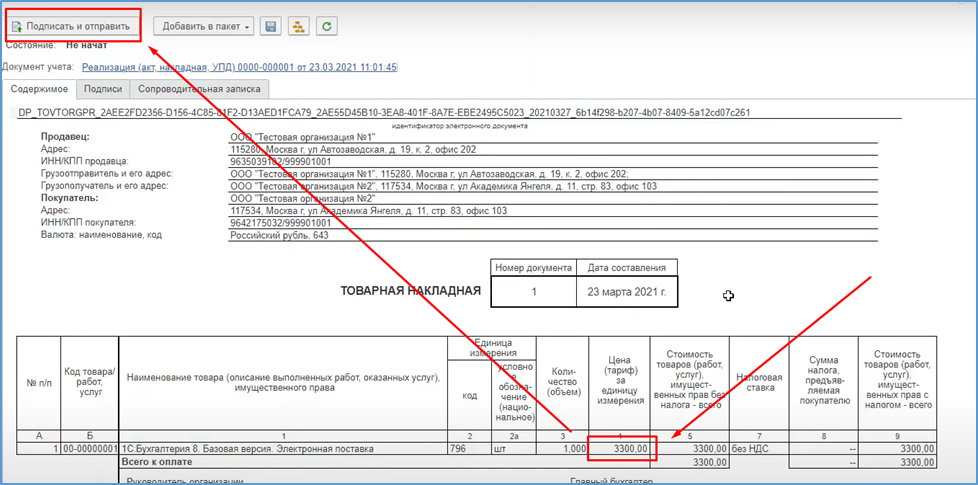Click the save diskette icon
The image size is (978, 485).
[271, 26]
